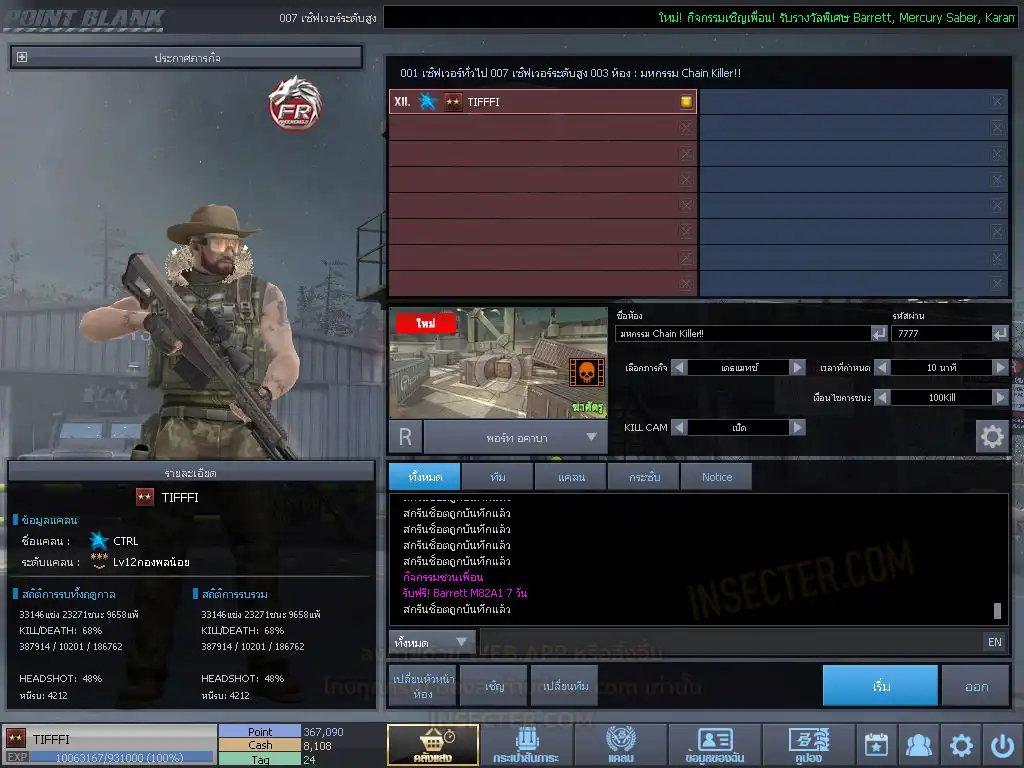Toggle KILL CAM with left arrow
The width and height of the screenshot is (1024, 768).
coord(678,427)
